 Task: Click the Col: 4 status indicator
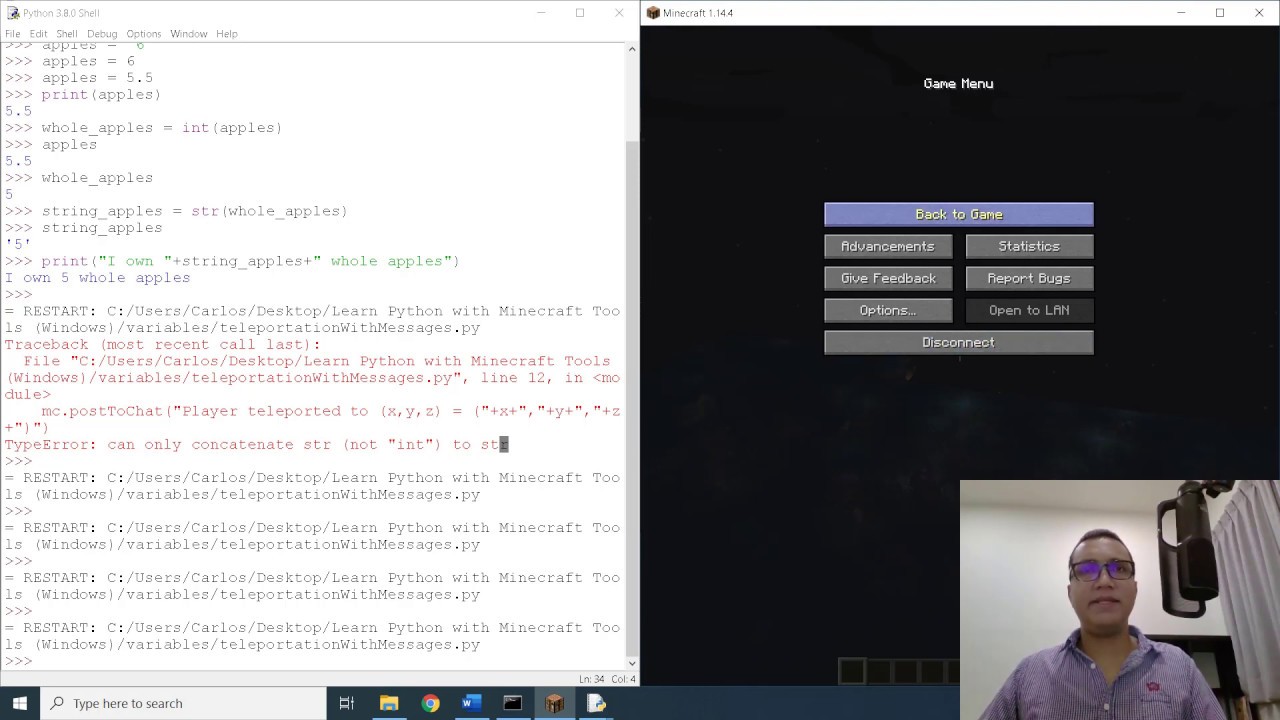coord(624,679)
